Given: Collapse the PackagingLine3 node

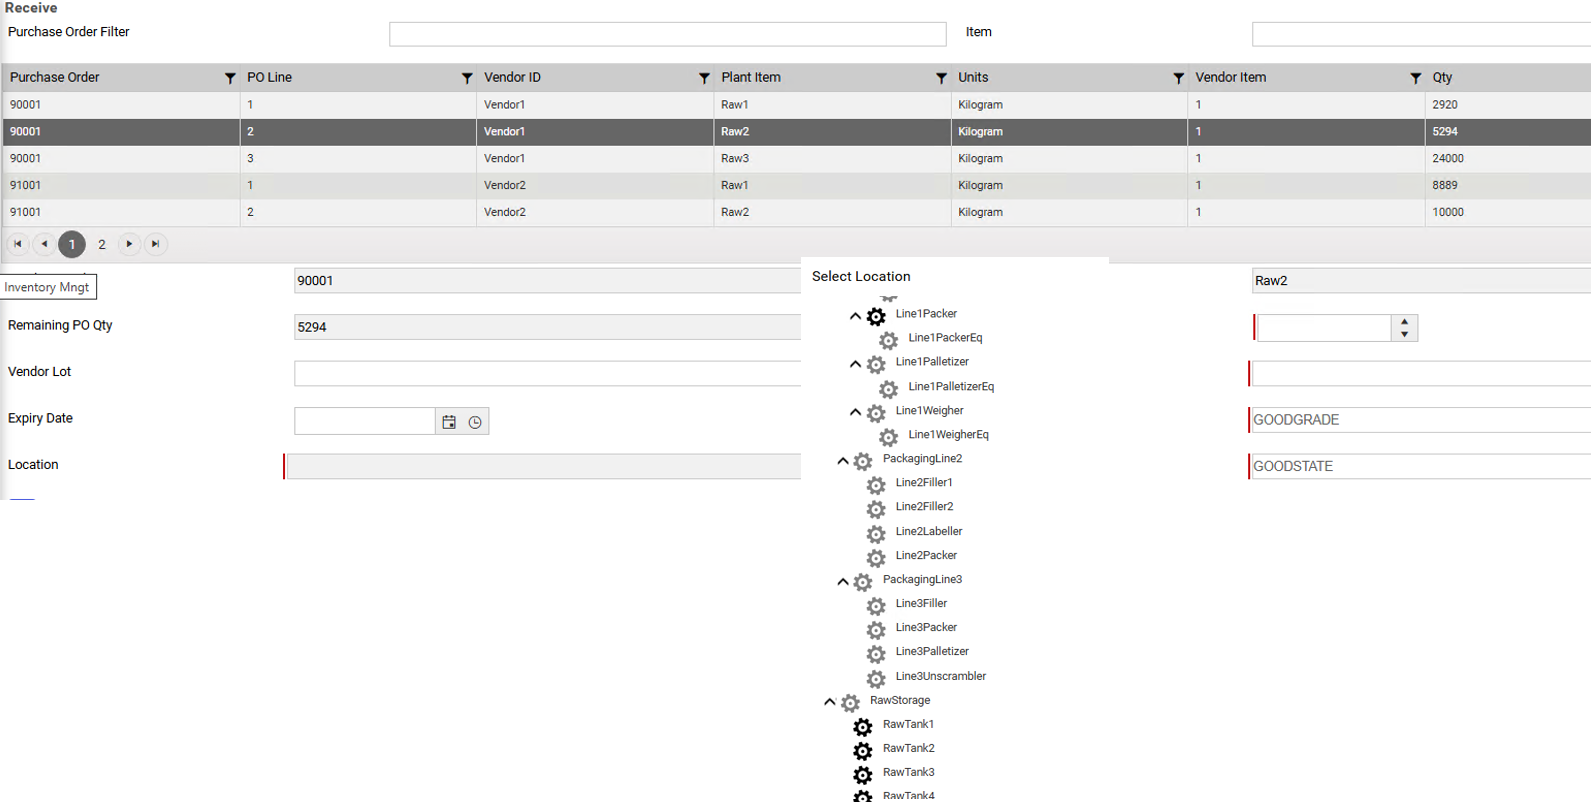Looking at the screenshot, I should (x=843, y=581).
